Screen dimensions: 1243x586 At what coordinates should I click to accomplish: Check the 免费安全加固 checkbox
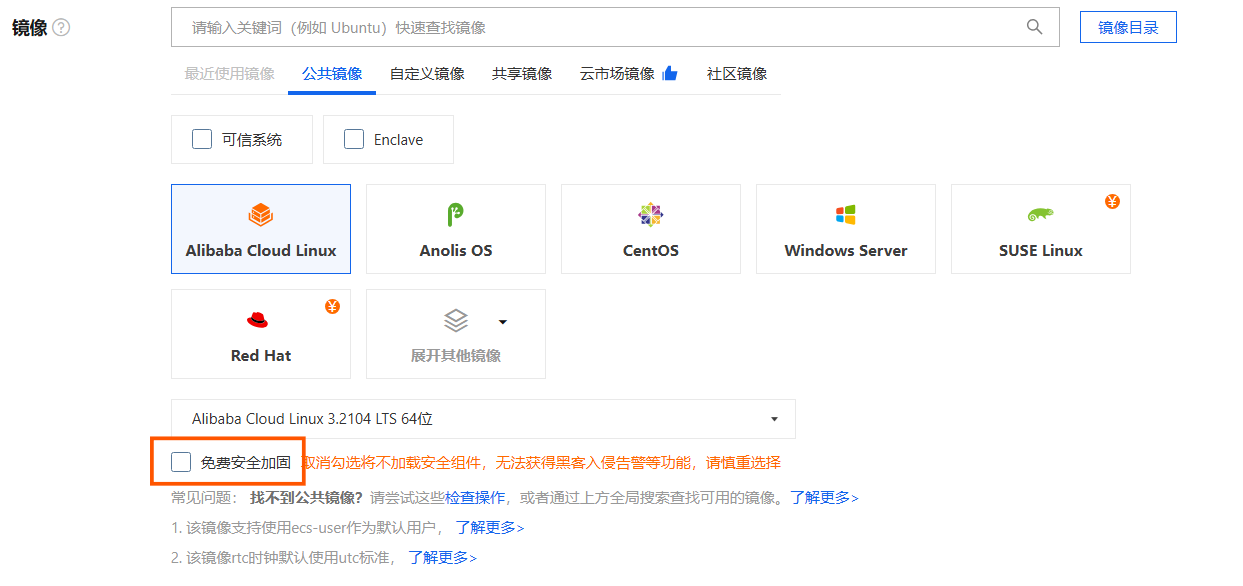(181, 462)
